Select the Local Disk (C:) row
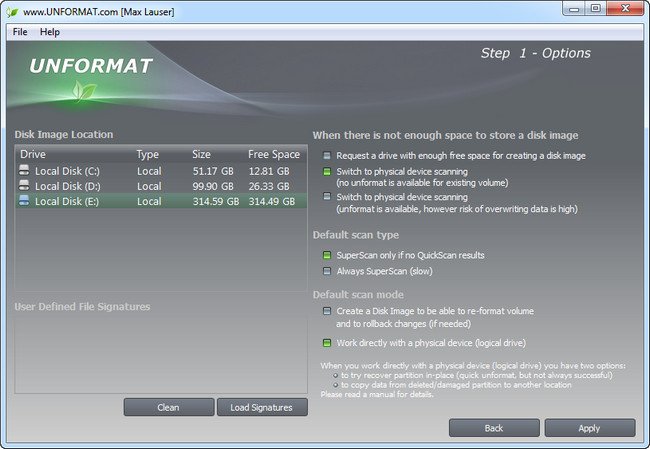Image resolution: width=650 pixels, height=449 pixels. point(161,171)
